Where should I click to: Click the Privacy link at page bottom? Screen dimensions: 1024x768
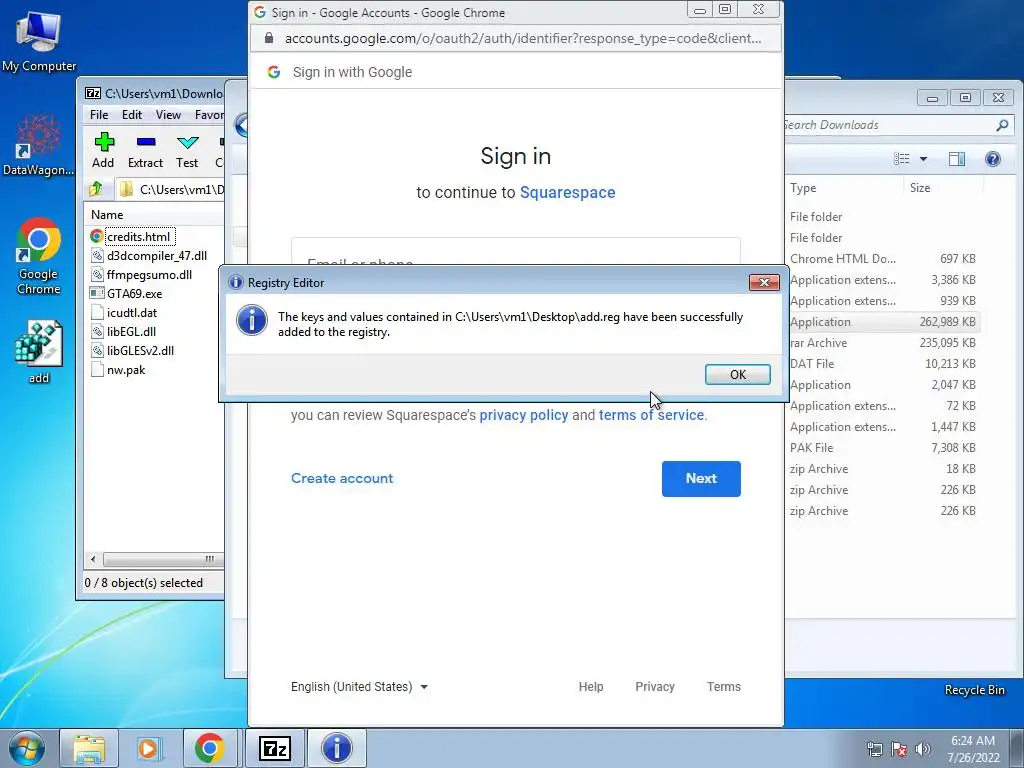pyautogui.click(x=655, y=687)
